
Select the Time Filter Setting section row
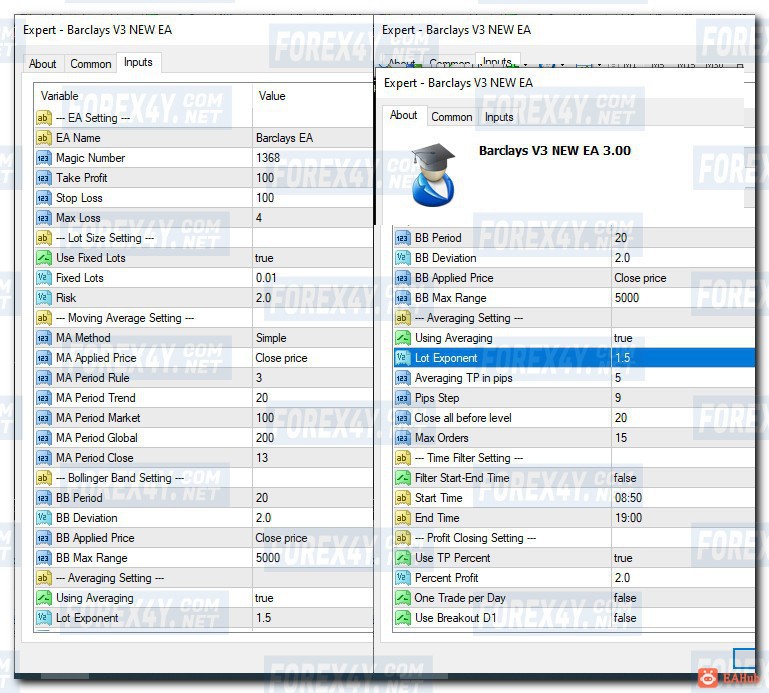click(x=574, y=458)
